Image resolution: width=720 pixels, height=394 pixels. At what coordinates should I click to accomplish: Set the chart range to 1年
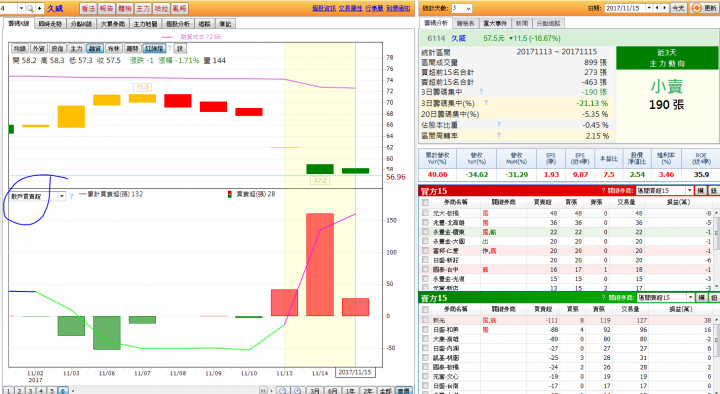[x=350, y=390]
